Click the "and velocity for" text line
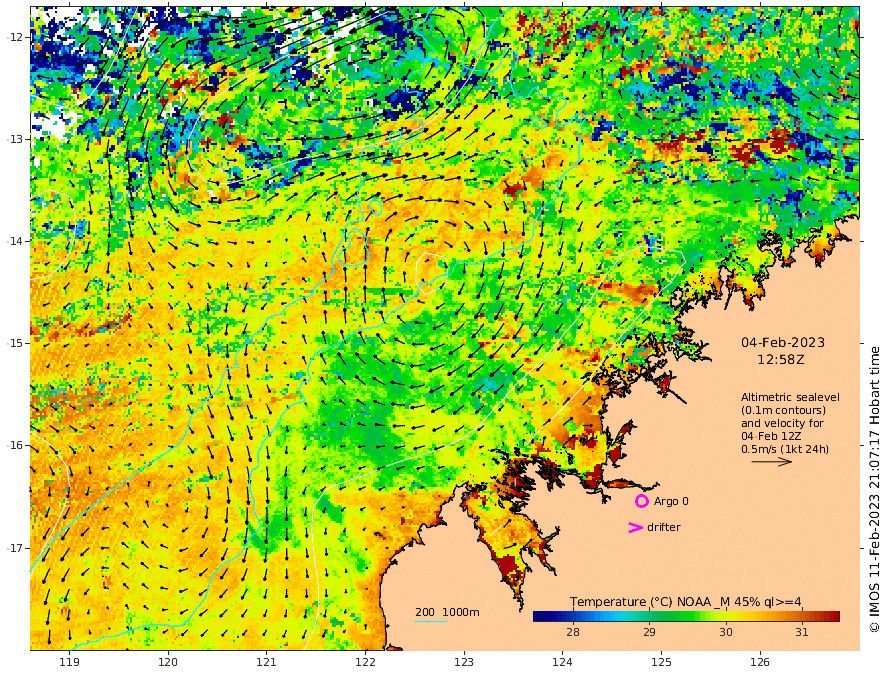 click(782, 423)
